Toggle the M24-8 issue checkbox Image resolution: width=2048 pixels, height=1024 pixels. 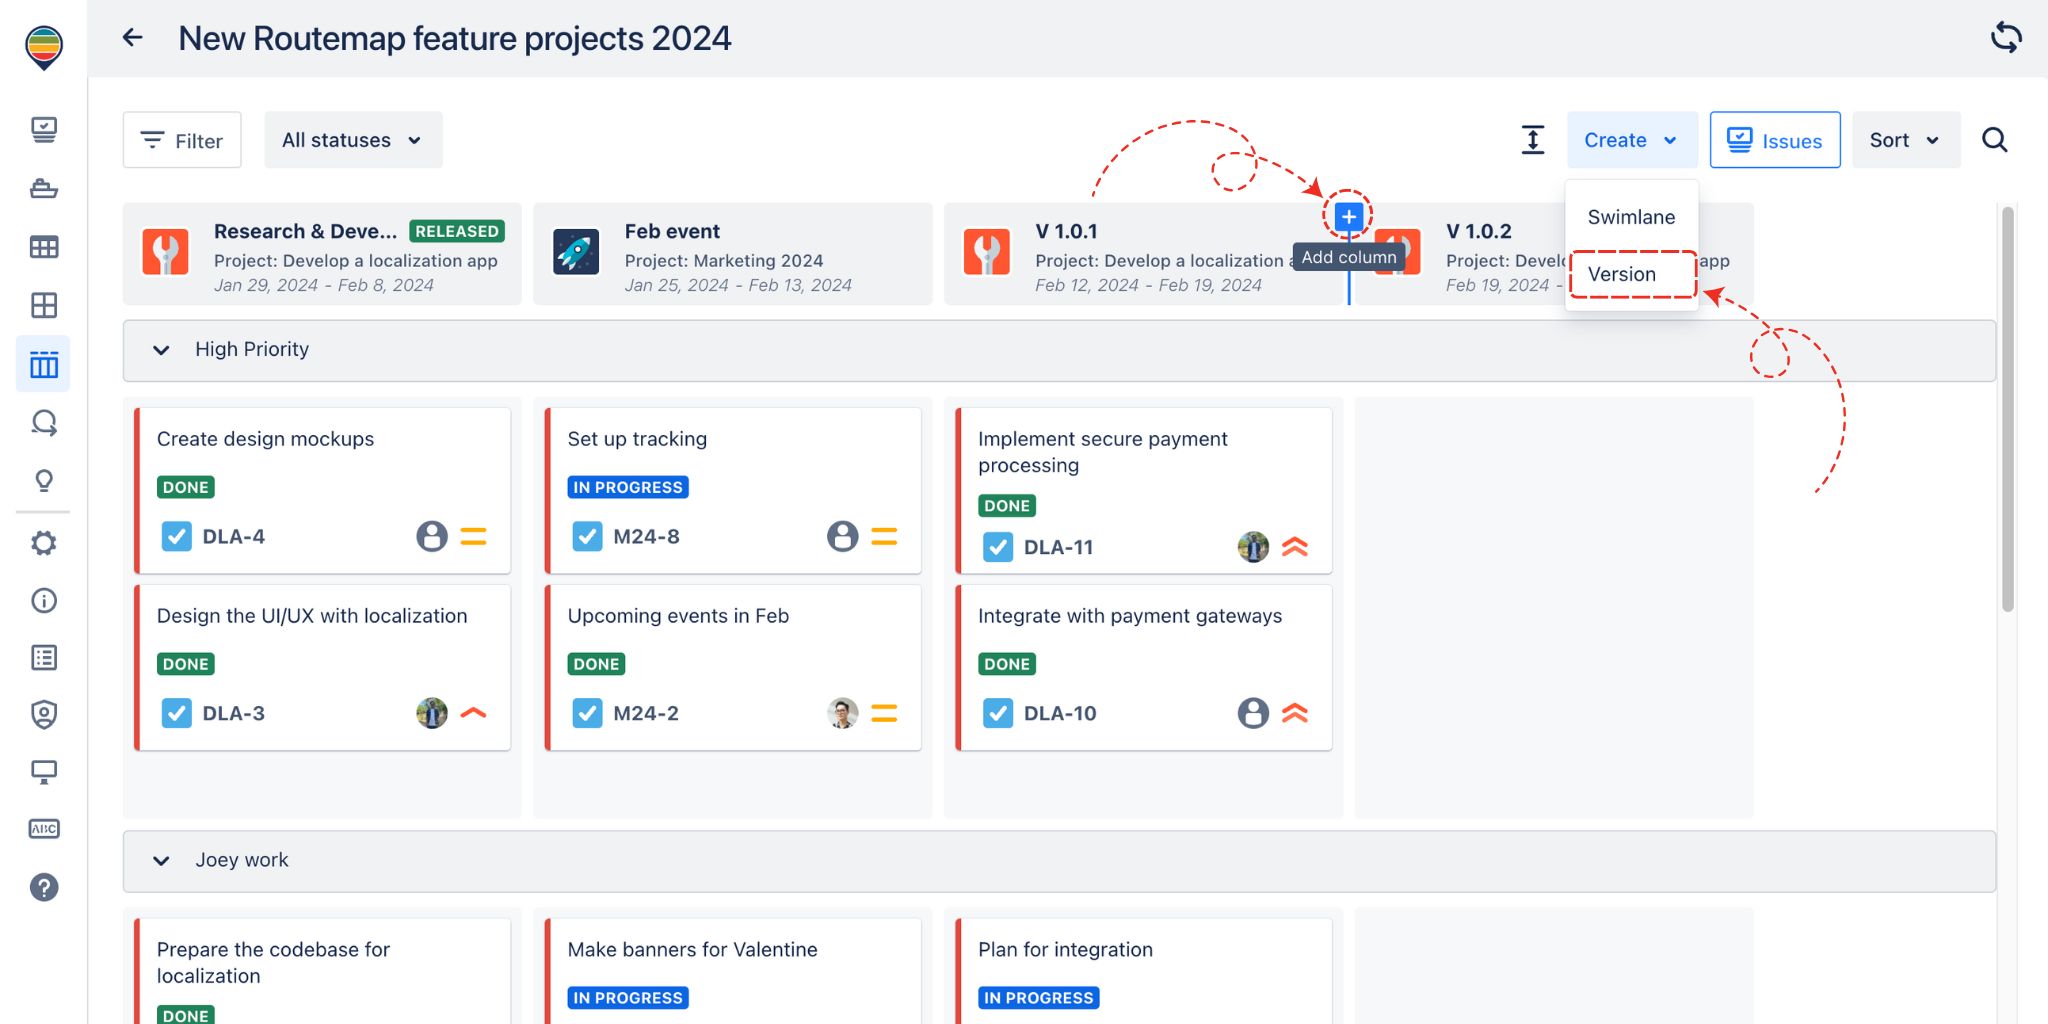pos(587,536)
